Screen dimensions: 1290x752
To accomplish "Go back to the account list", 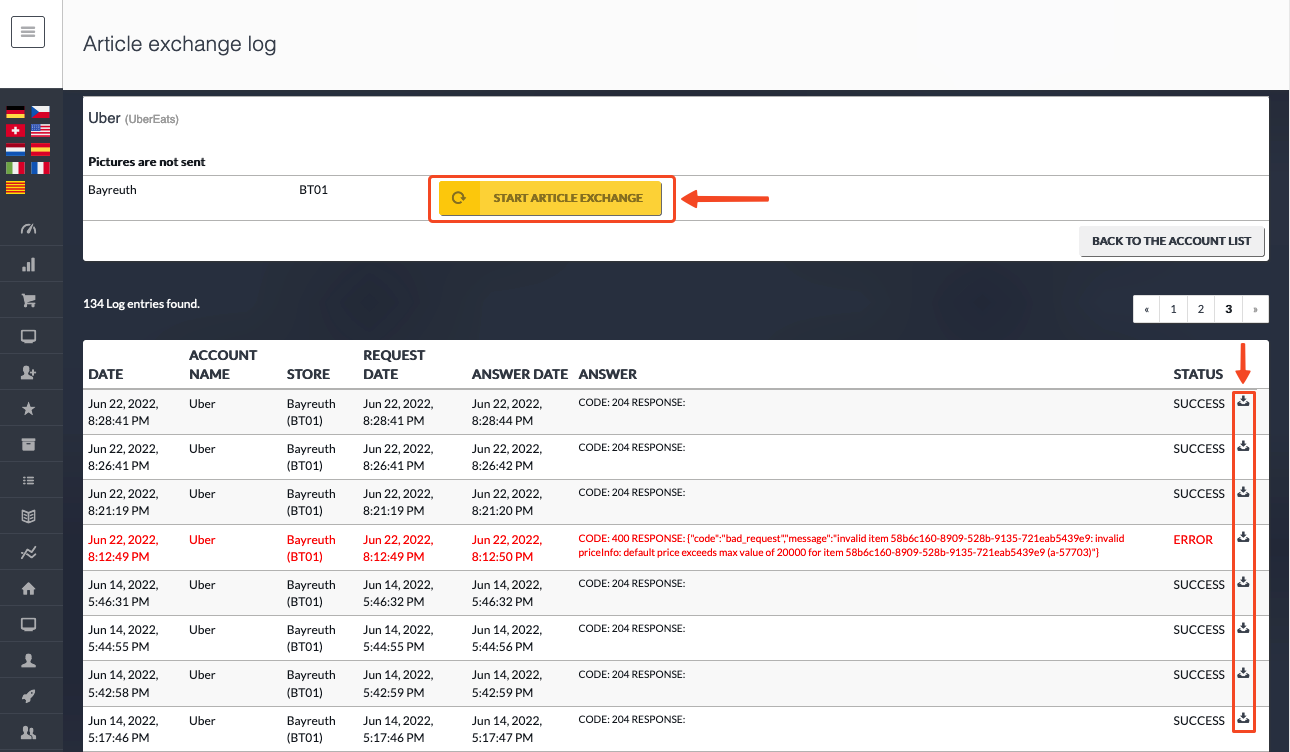I will tap(1172, 241).
